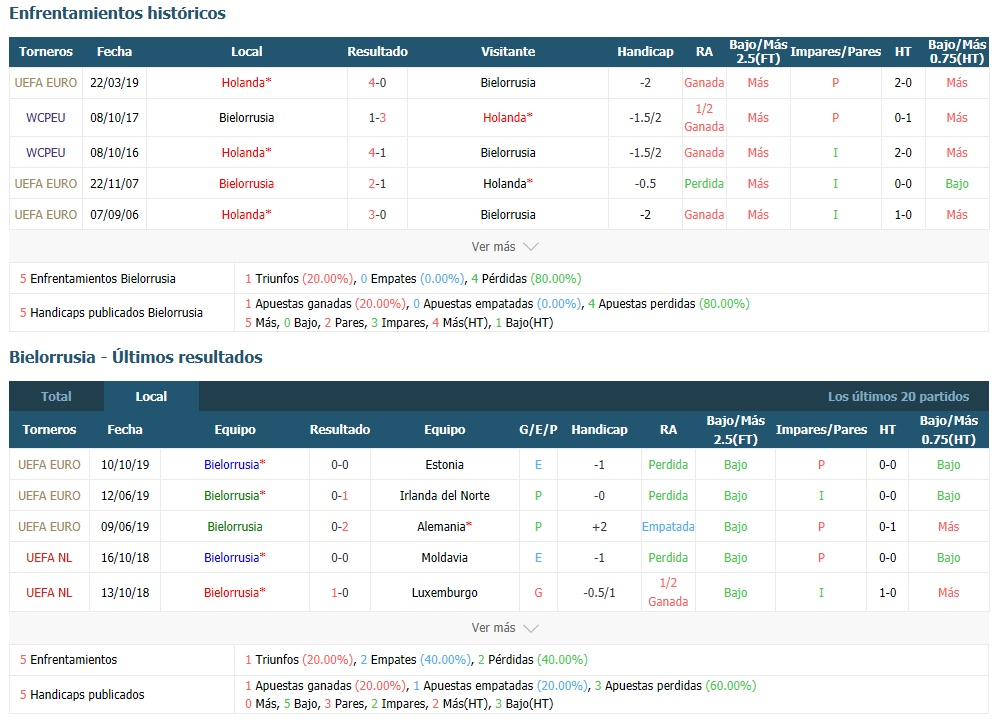Click '2 Empates (40.00%)' summary text
The width and height of the screenshot is (999, 720).
pos(415,659)
